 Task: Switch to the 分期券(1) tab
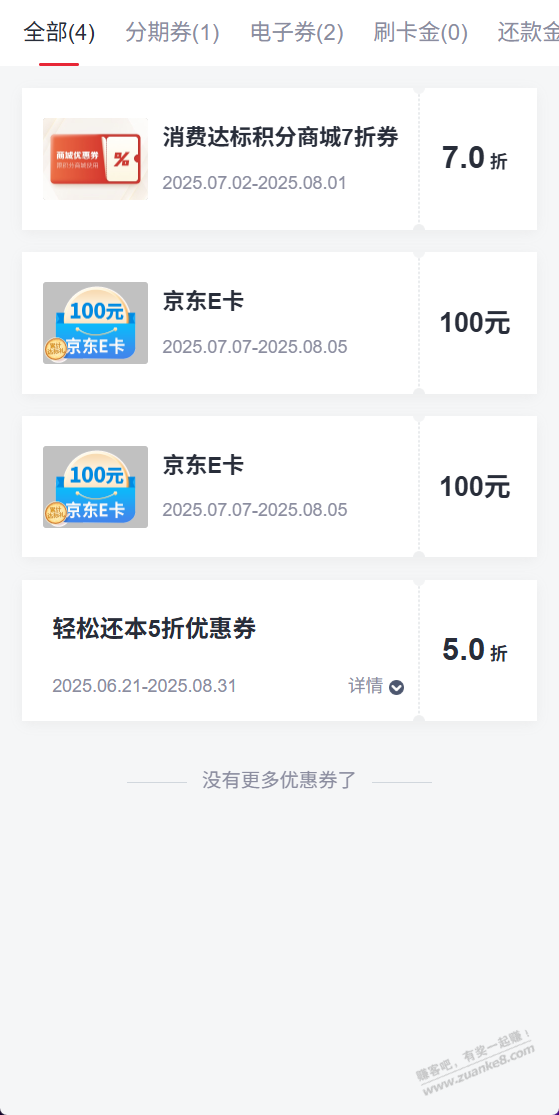coord(173,33)
